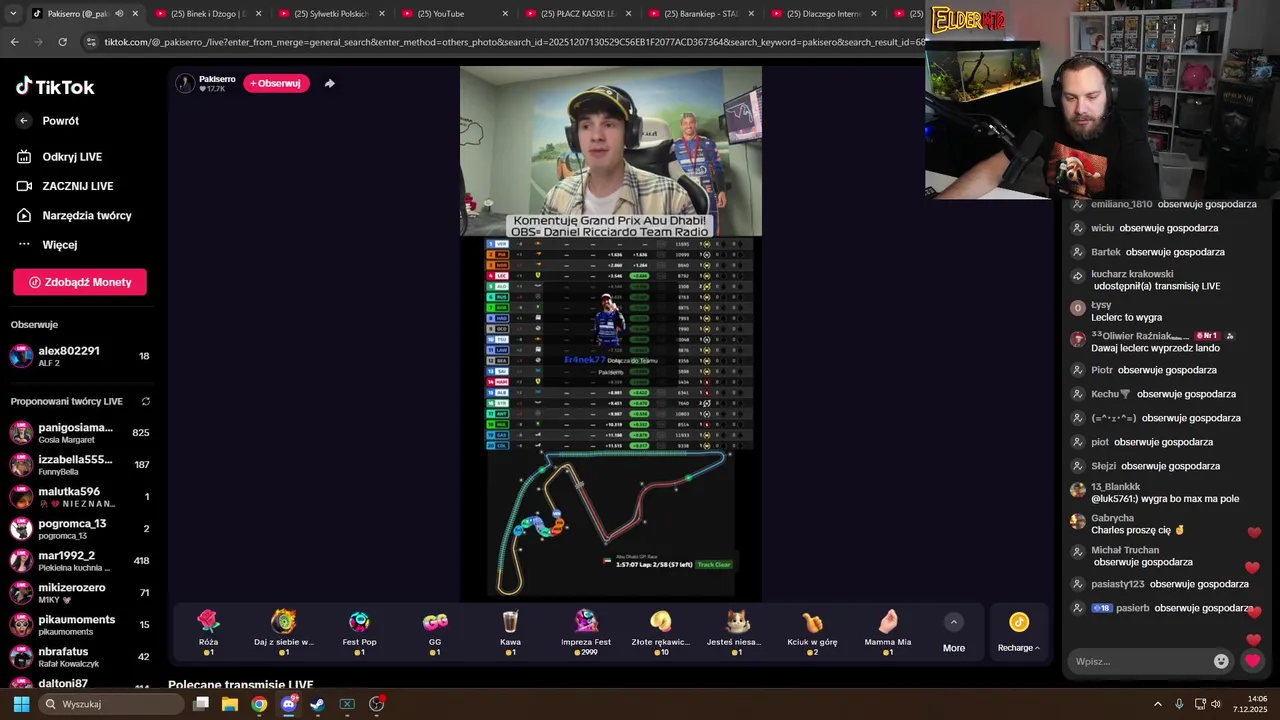Refresh Proponowani twórcy LIVE list

point(145,401)
